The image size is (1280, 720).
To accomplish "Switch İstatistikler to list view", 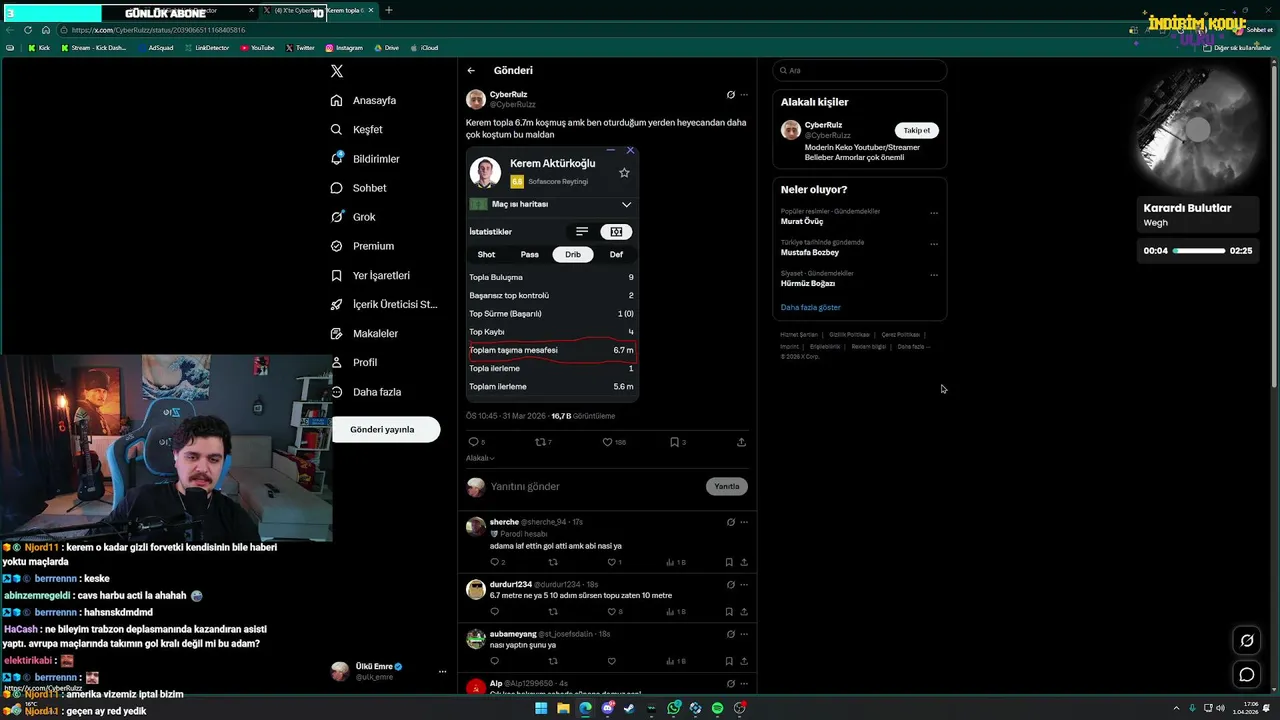I will [x=582, y=231].
